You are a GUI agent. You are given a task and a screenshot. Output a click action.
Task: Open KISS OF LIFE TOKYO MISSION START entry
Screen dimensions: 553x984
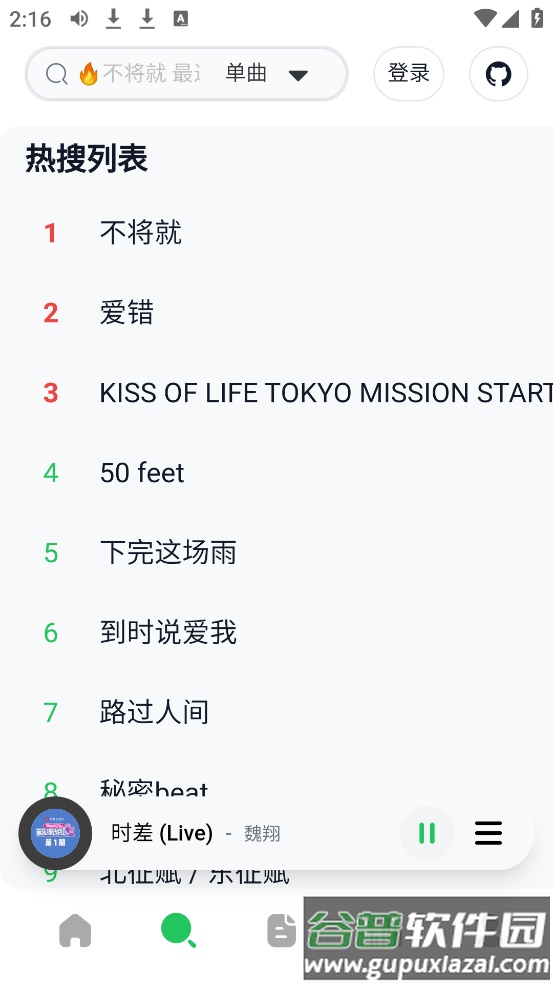[x=326, y=393]
